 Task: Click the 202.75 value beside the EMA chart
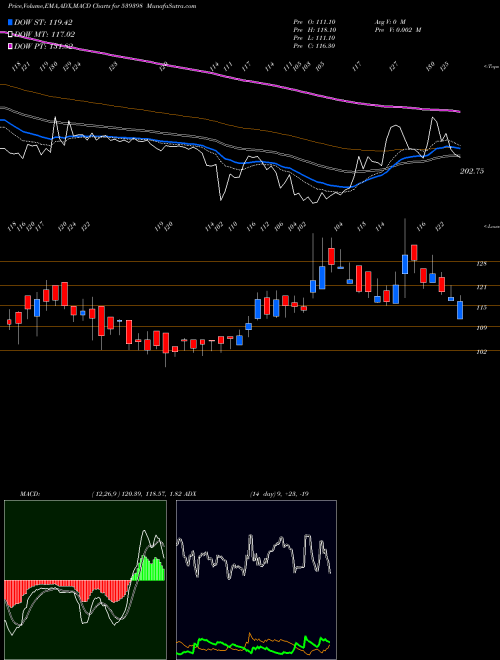[x=472, y=171]
